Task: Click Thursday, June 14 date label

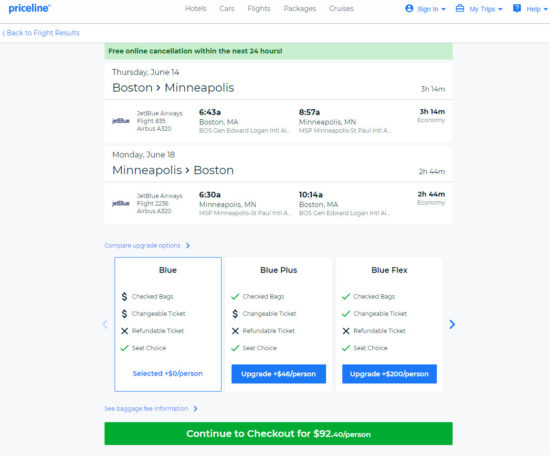Action: pos(146,72)
